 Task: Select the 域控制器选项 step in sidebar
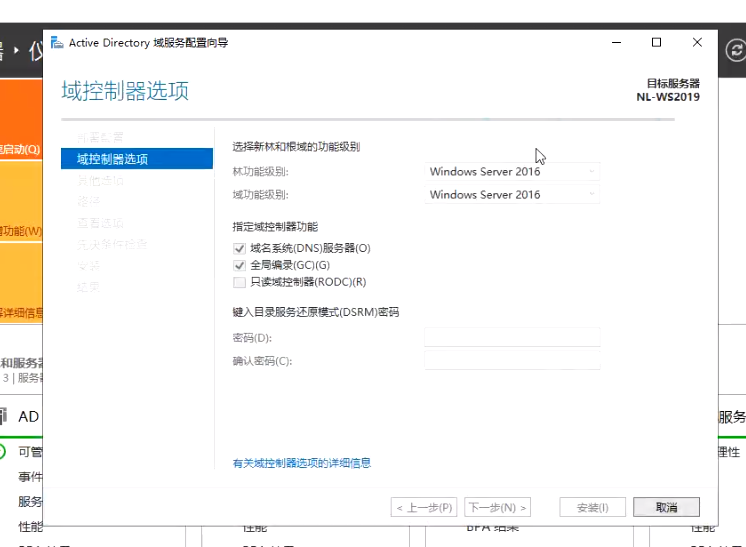coord(137,159)
